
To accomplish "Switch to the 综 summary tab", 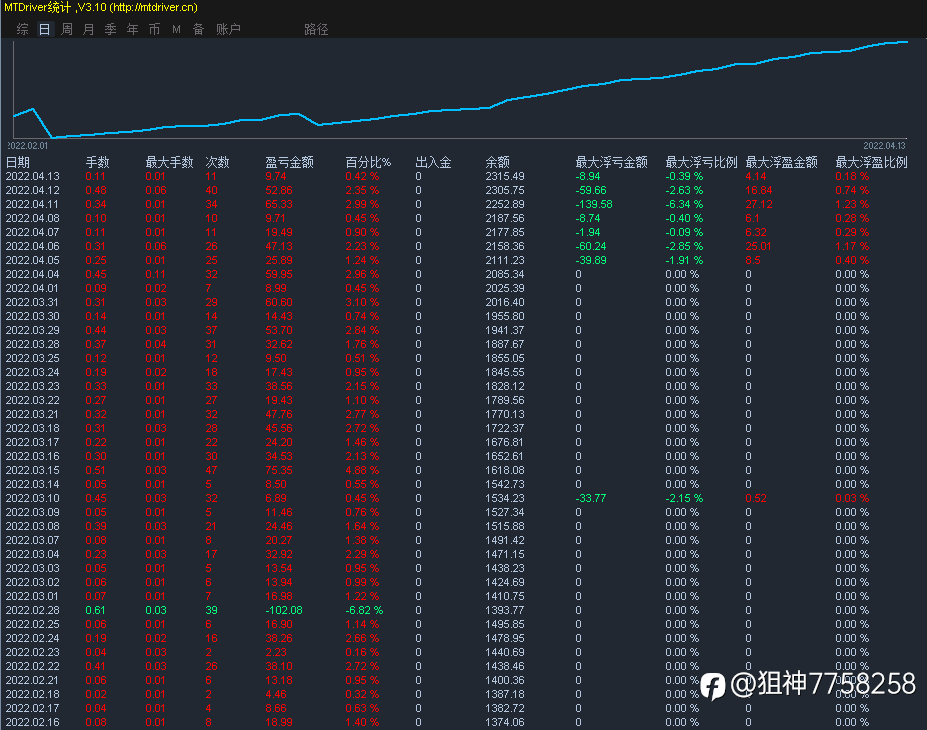I will click(x=22, y=29).
